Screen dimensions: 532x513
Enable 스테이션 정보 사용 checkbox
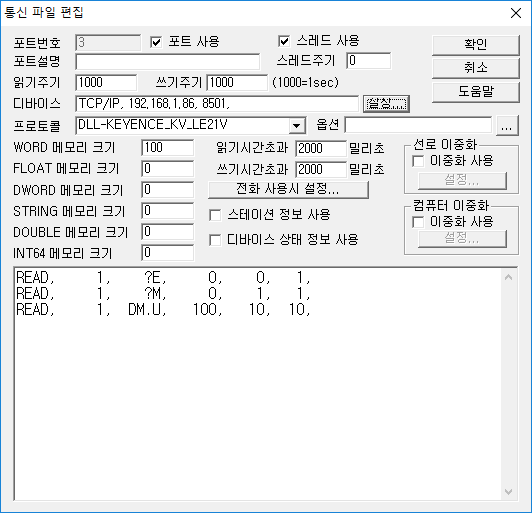point(215,215)
